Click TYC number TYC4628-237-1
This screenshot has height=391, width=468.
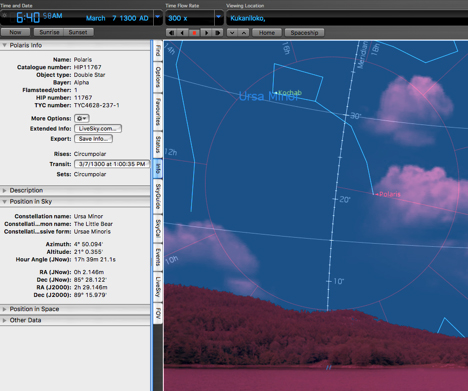[x=96, y=105]
